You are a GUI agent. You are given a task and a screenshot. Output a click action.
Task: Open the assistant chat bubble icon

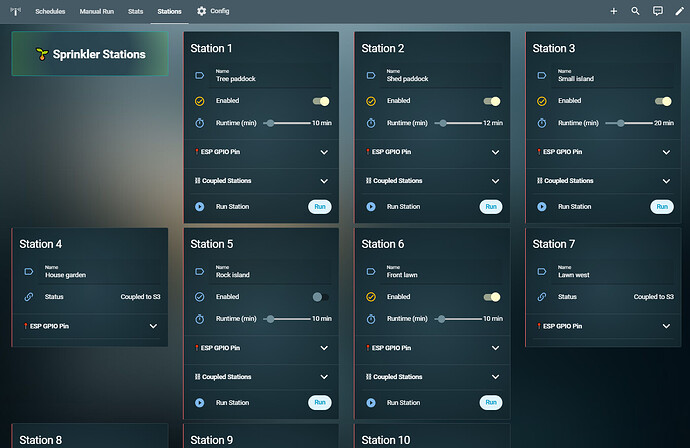(x=657, y=11)
